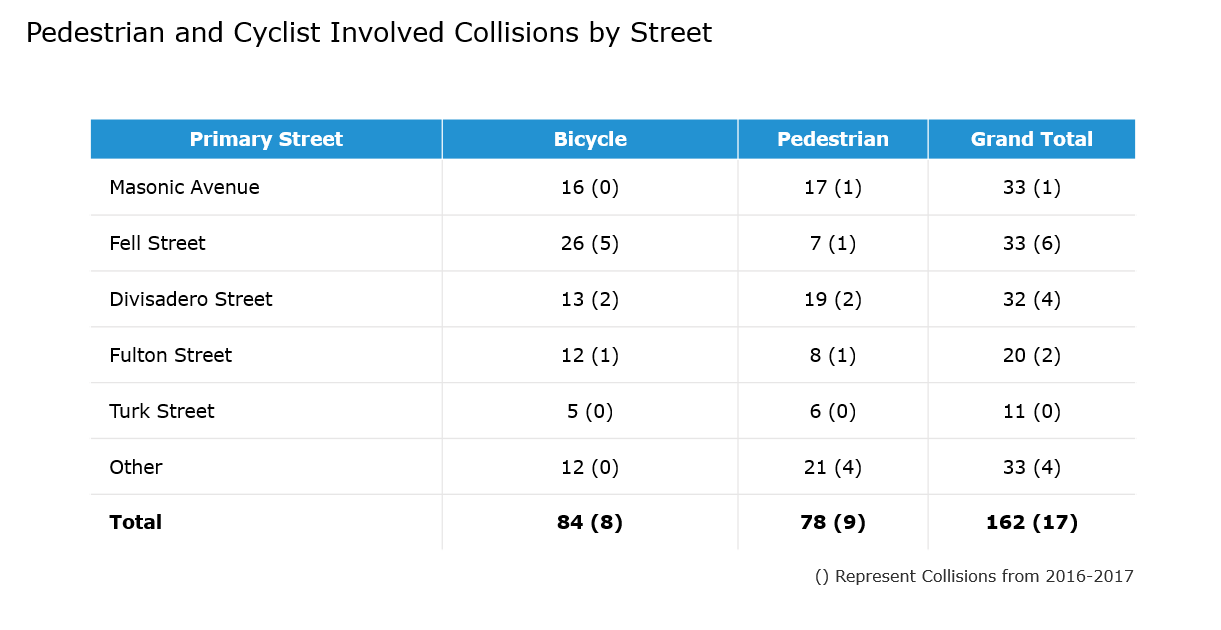The image size is (1221, 630).
Task: Select the Pedestrian column header
Action: (832, 139)
